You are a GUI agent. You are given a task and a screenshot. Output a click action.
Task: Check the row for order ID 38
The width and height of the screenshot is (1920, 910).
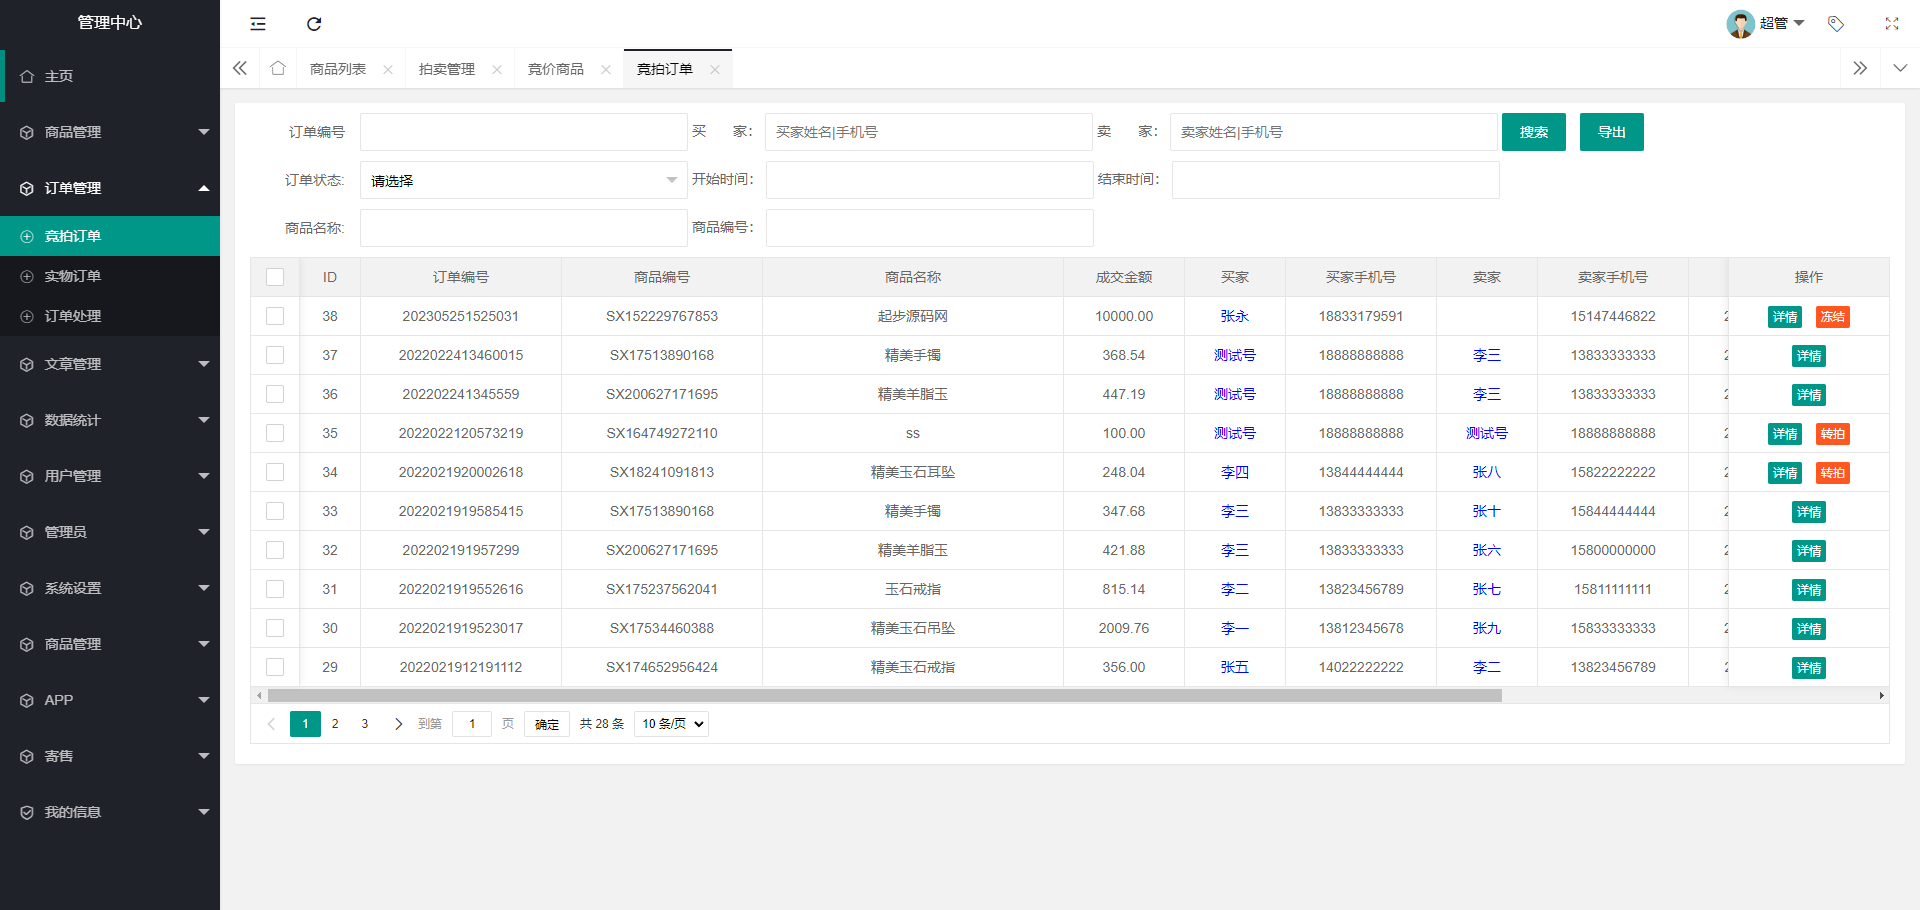(275, 316)
